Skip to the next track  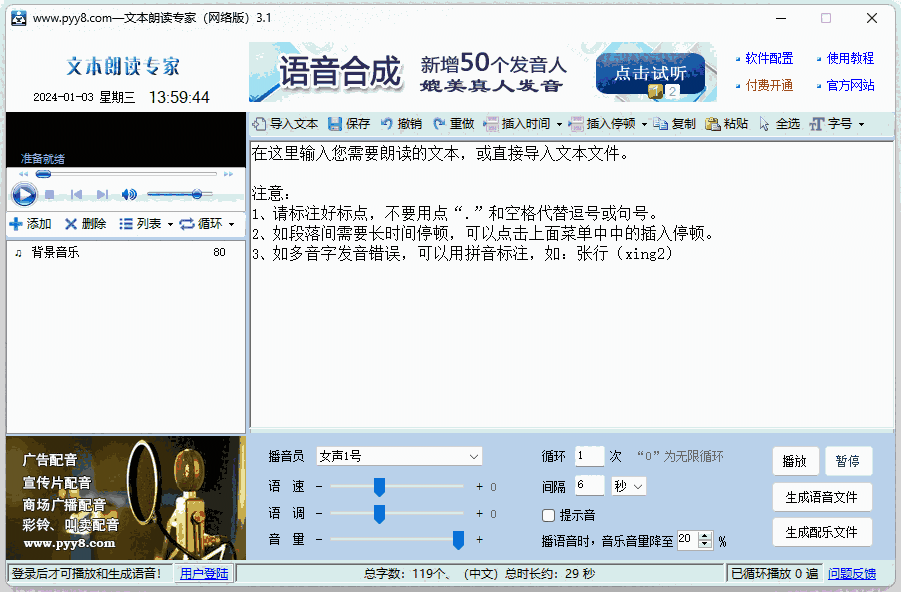102,195
